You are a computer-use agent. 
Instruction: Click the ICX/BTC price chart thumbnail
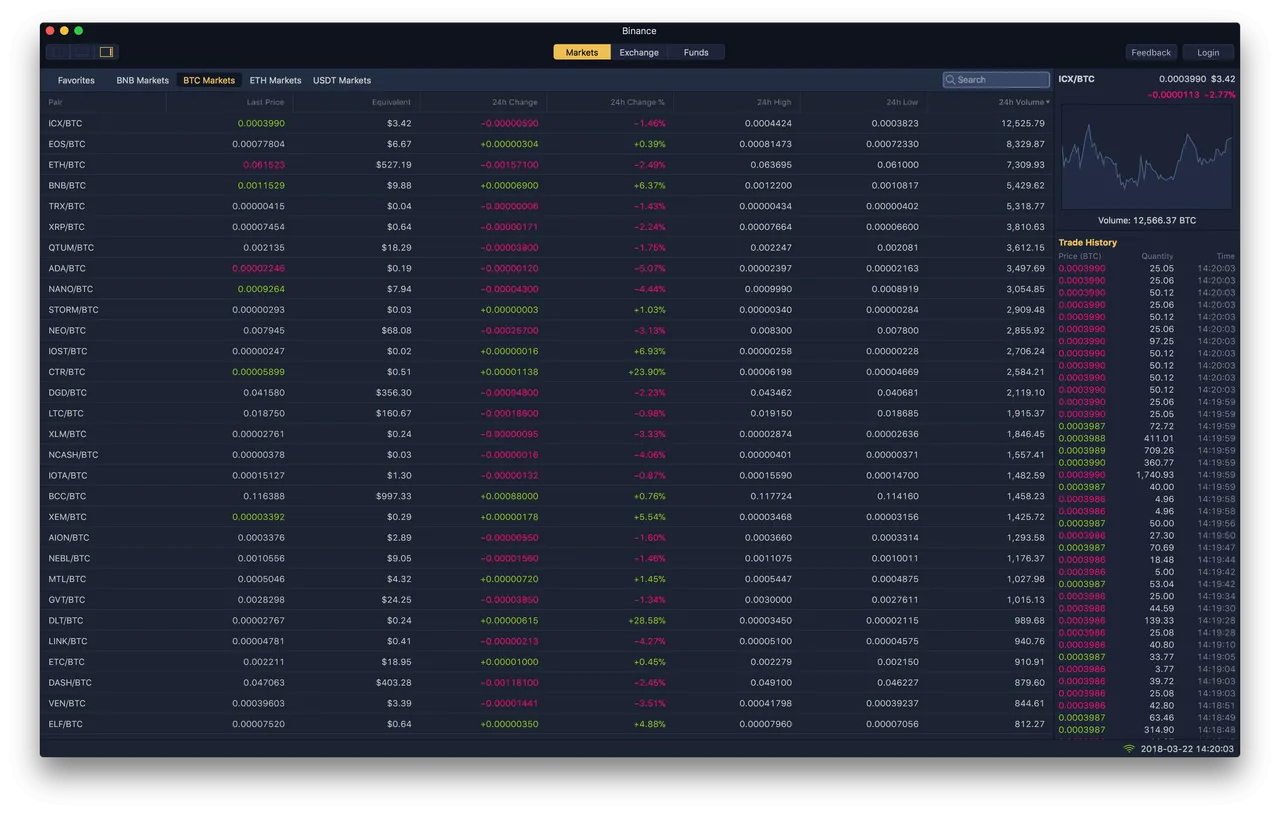(x=1147, y=157)
